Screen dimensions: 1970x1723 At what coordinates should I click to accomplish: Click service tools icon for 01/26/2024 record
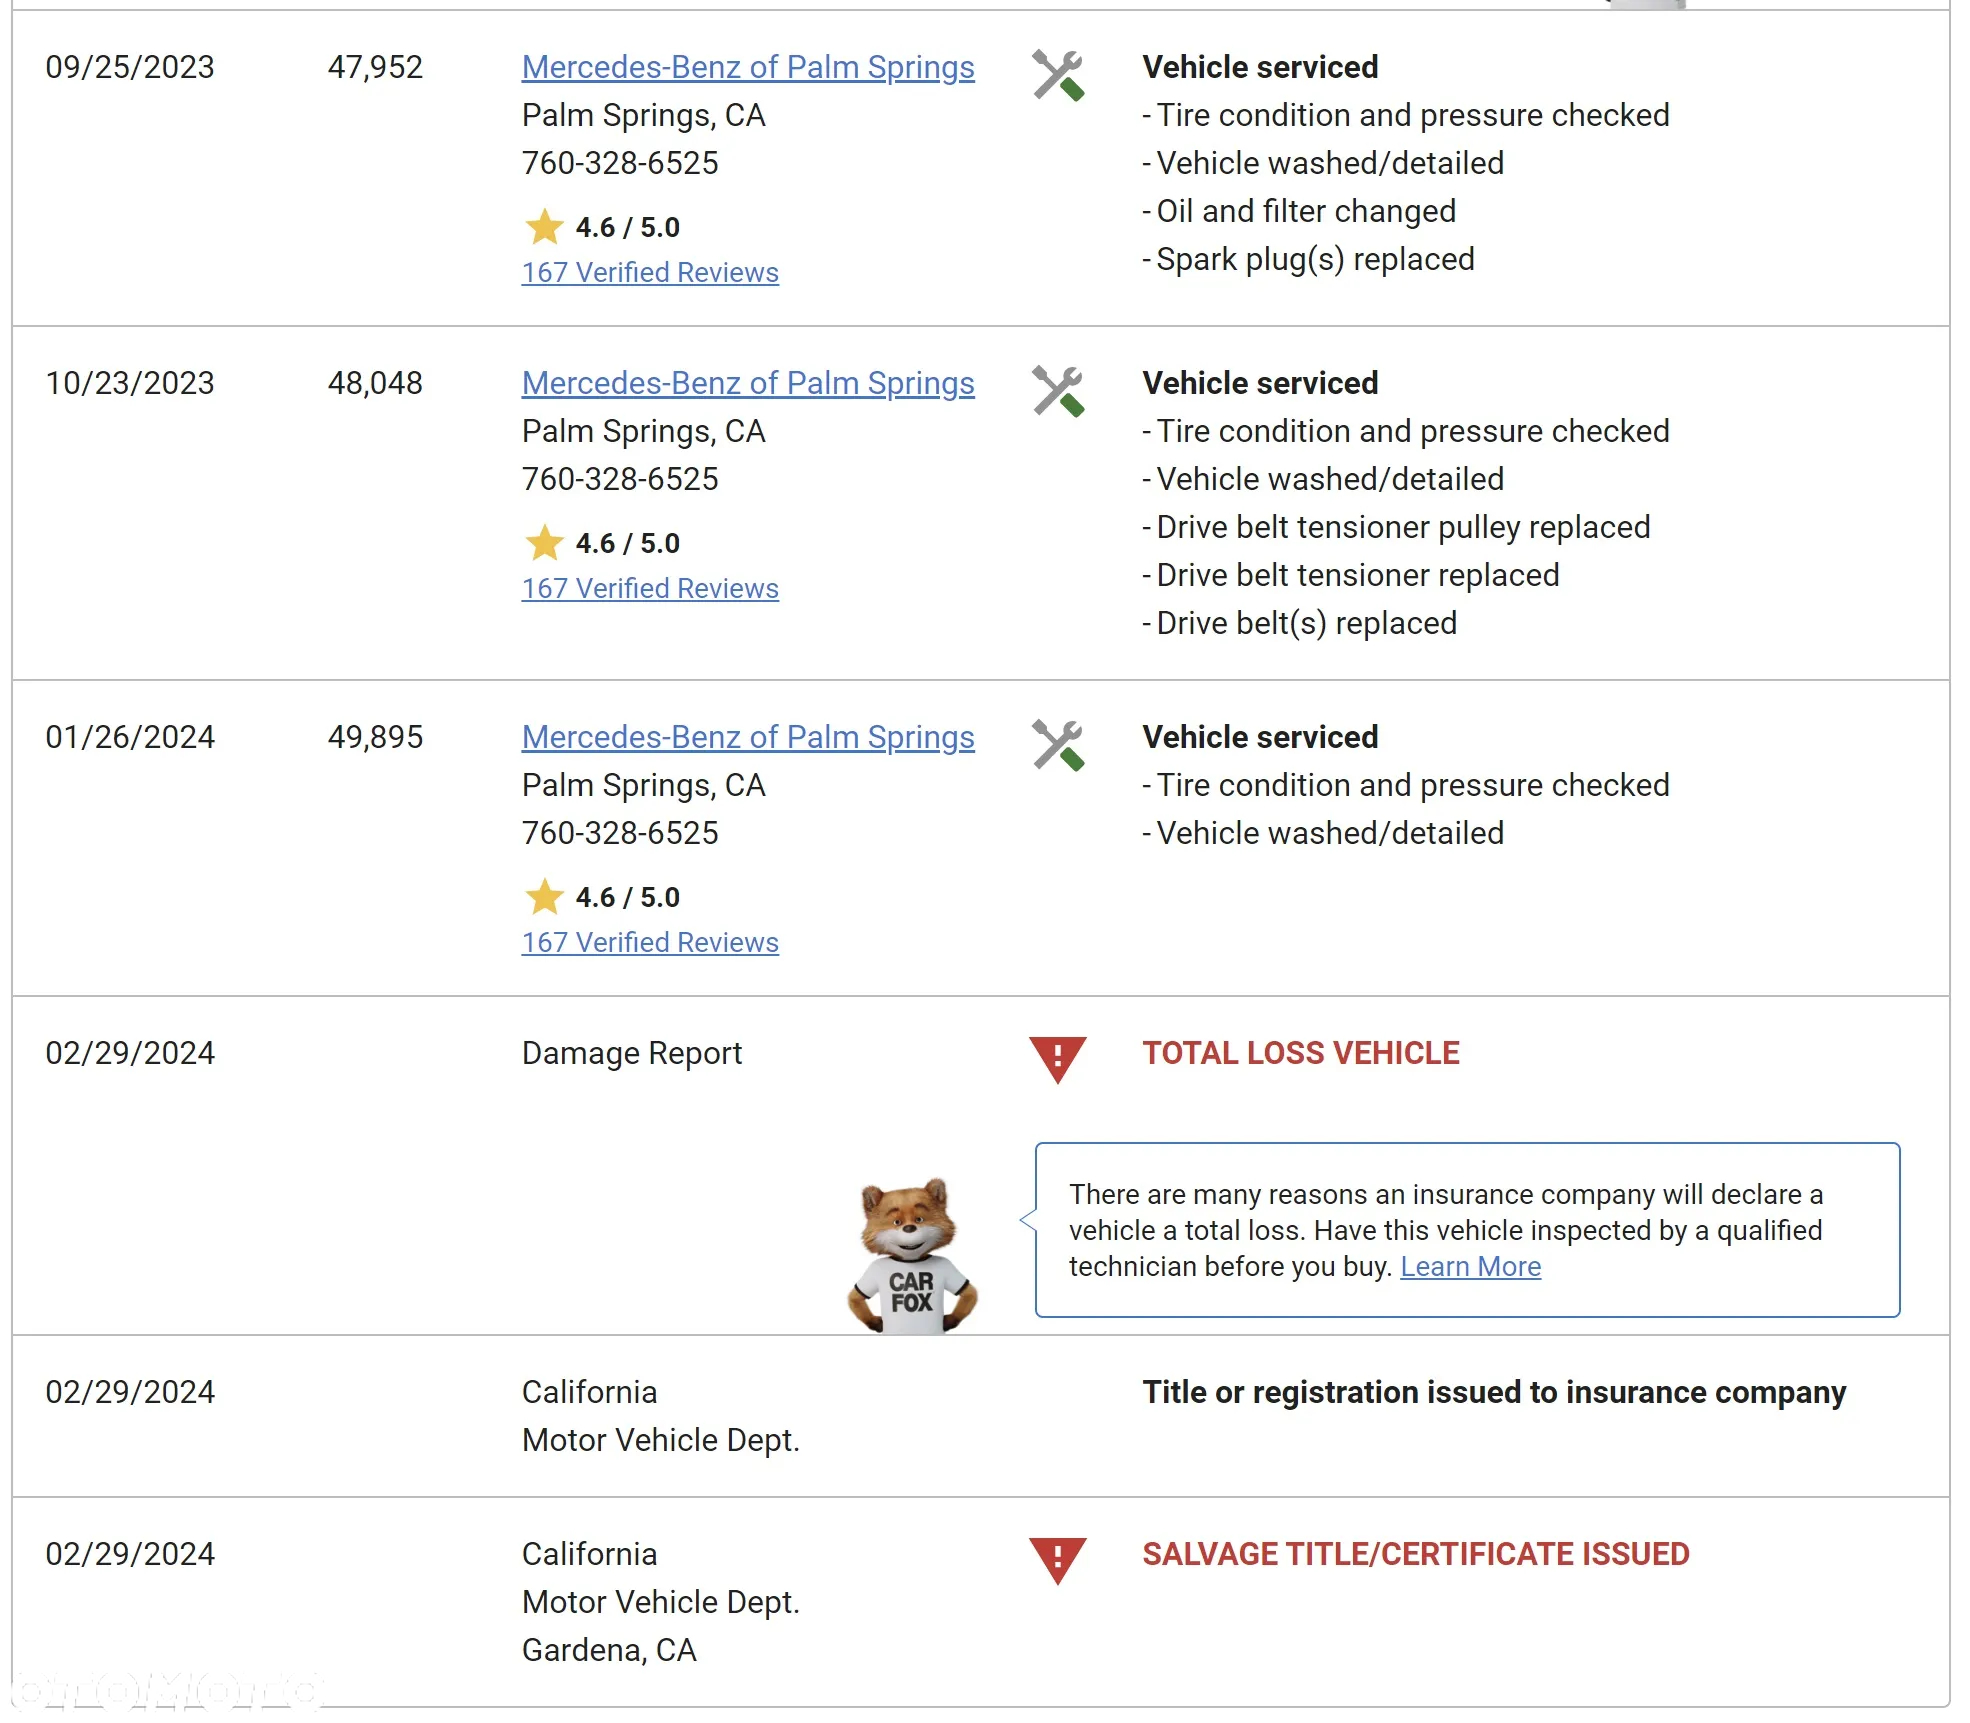click(x=1058, y=745)
